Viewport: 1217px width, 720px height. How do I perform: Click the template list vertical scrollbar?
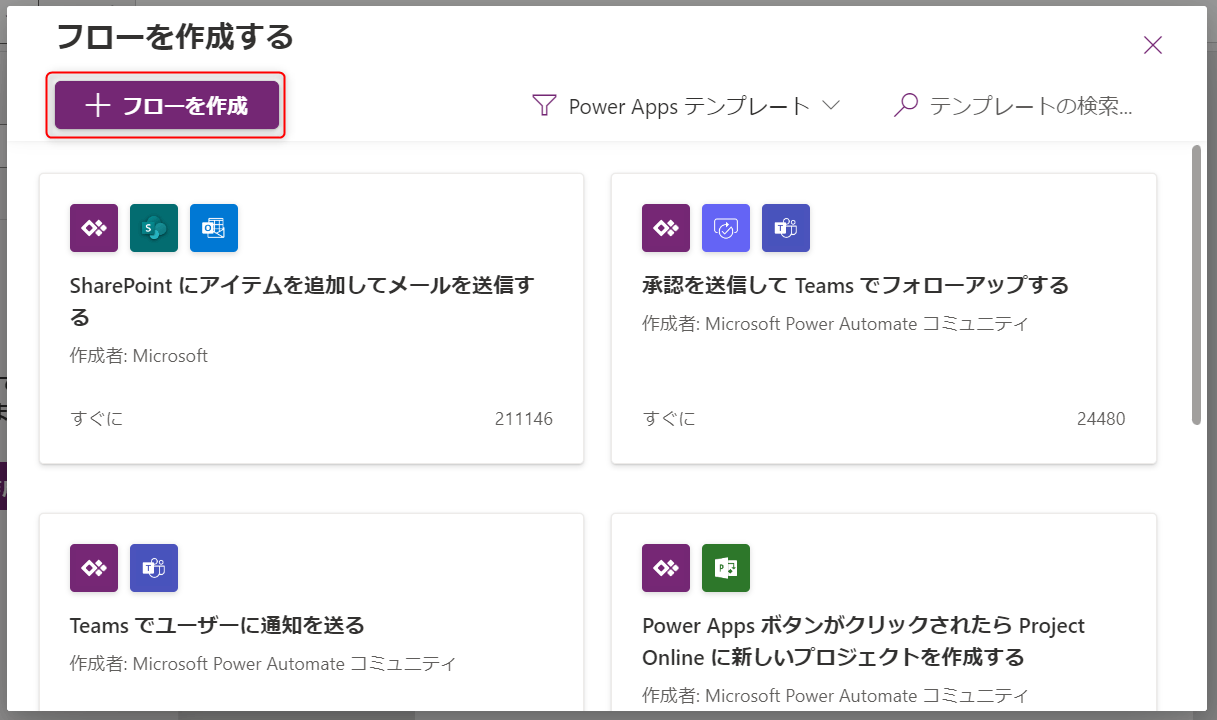tap(1196, 285)
